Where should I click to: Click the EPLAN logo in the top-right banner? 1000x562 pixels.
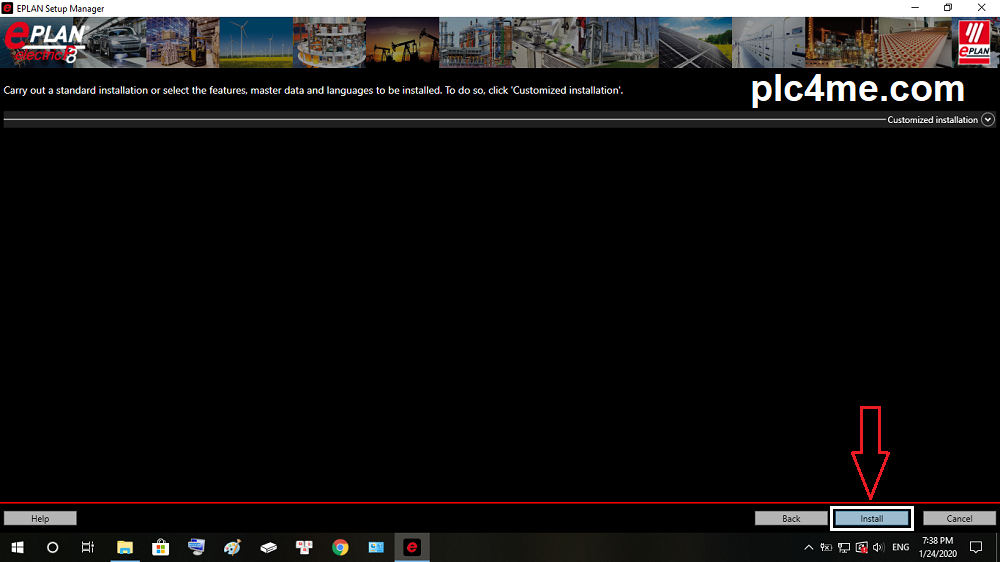tap(973, 42)
